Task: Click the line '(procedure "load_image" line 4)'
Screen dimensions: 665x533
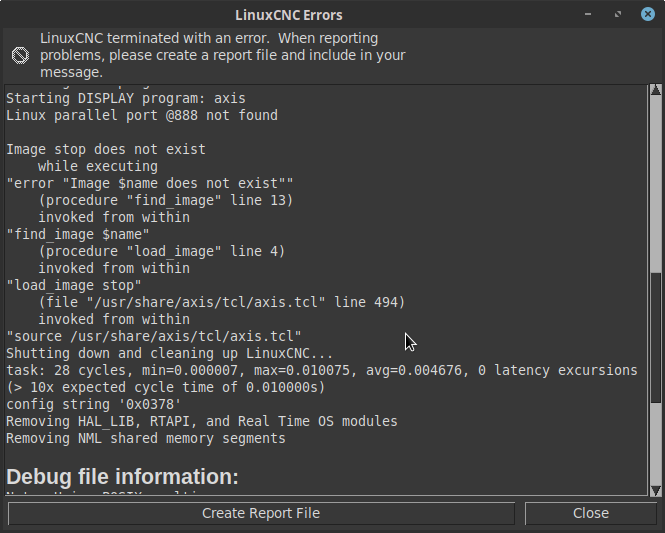Action: click(x=162, y=251)
